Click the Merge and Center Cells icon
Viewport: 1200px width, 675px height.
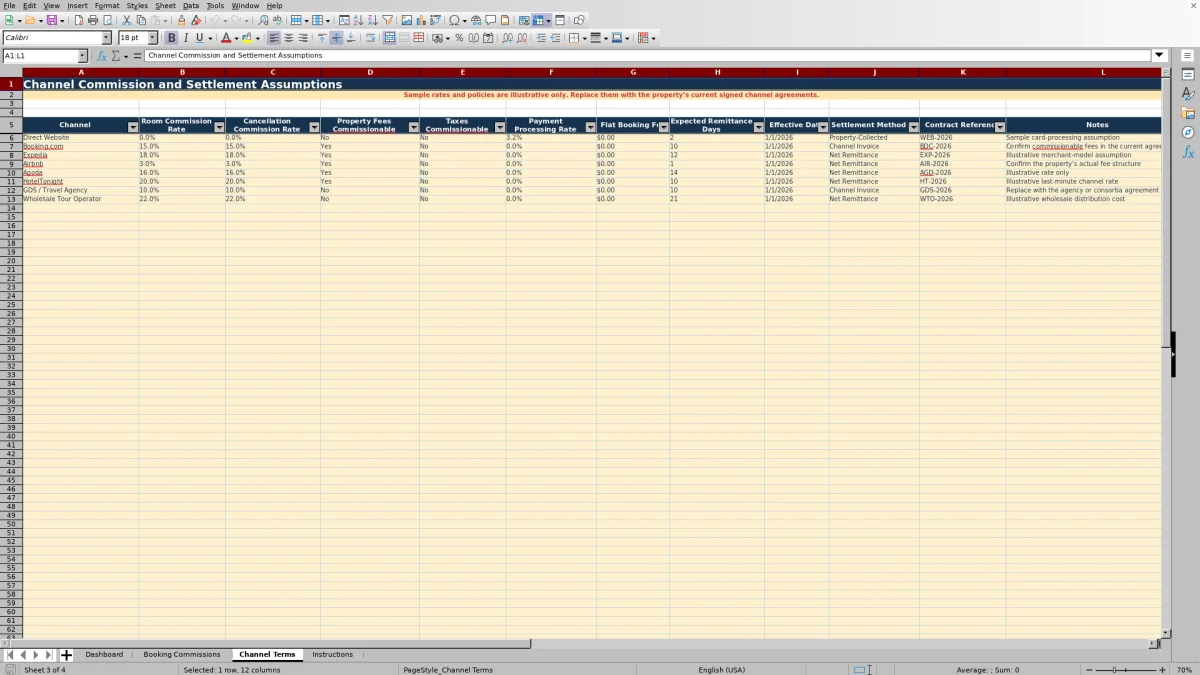pyautogui.click(x=390, y=38)
